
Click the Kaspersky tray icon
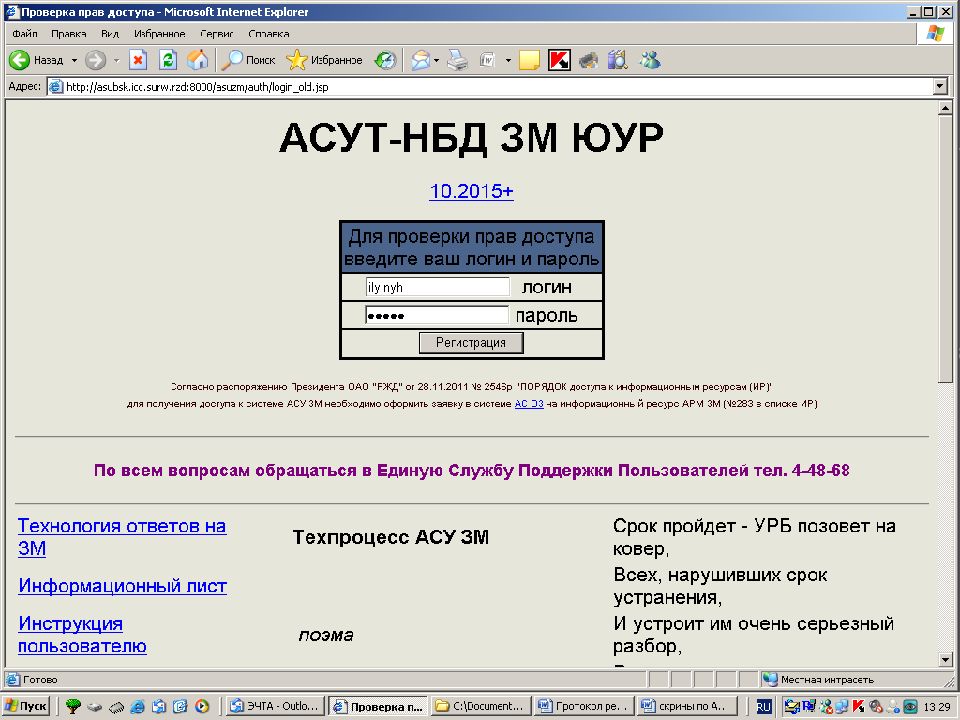coord(859,706)
